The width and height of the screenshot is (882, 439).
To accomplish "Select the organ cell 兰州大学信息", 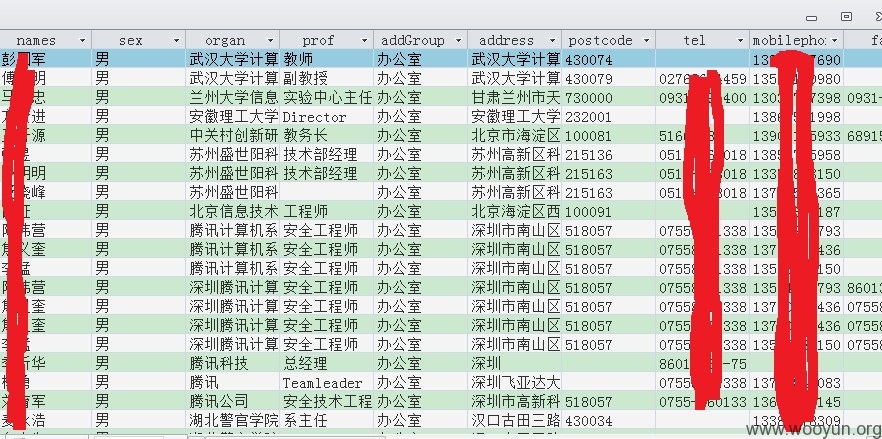I will pos(232,97).
